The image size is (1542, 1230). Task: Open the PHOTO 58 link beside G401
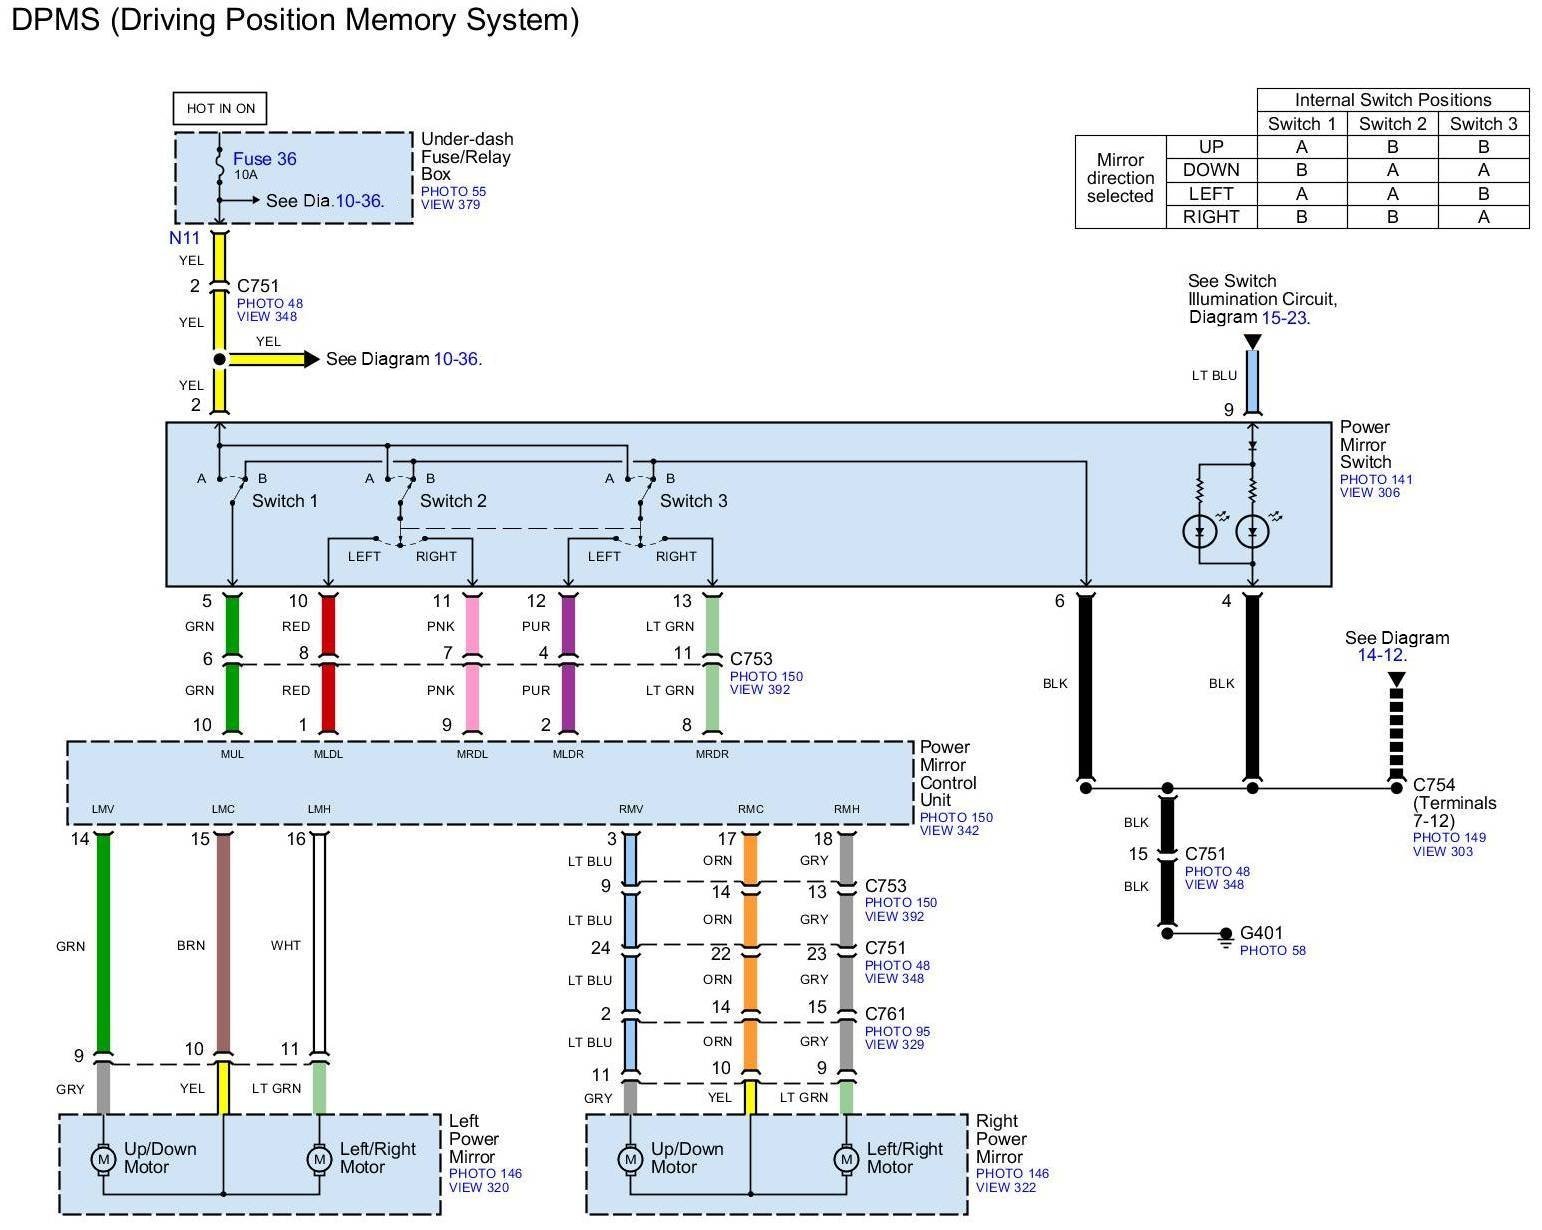coord(1272,950)
